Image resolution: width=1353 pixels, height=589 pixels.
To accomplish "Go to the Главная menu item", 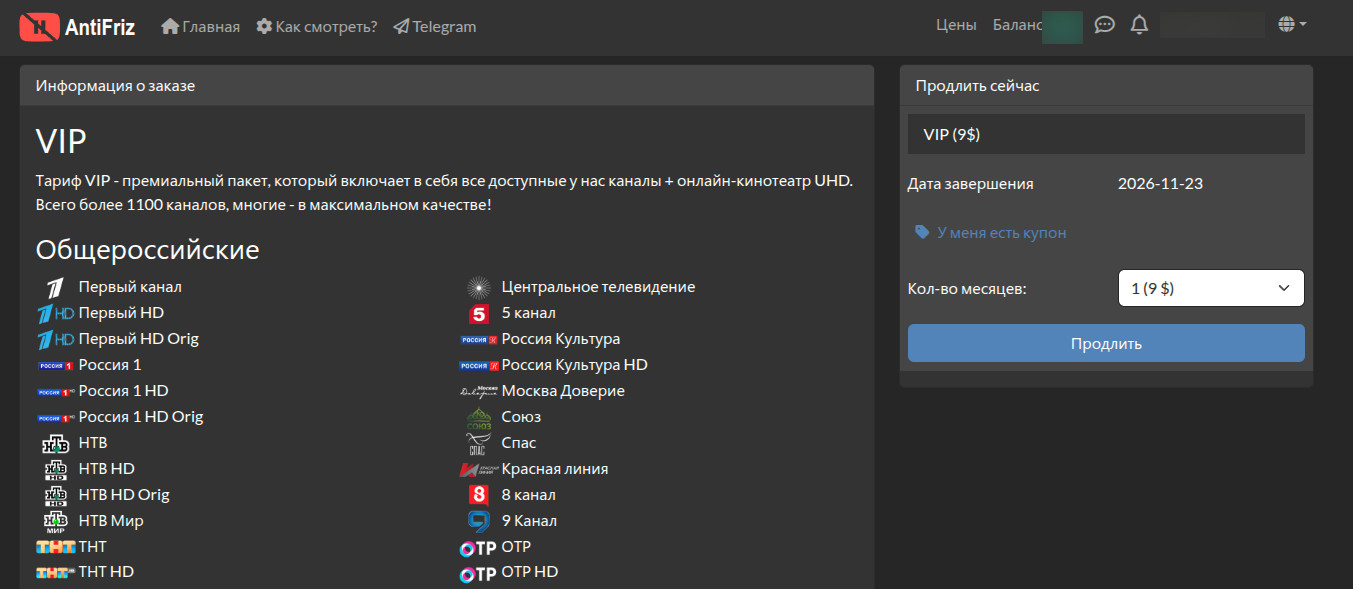I will click(x=200, y=26).
